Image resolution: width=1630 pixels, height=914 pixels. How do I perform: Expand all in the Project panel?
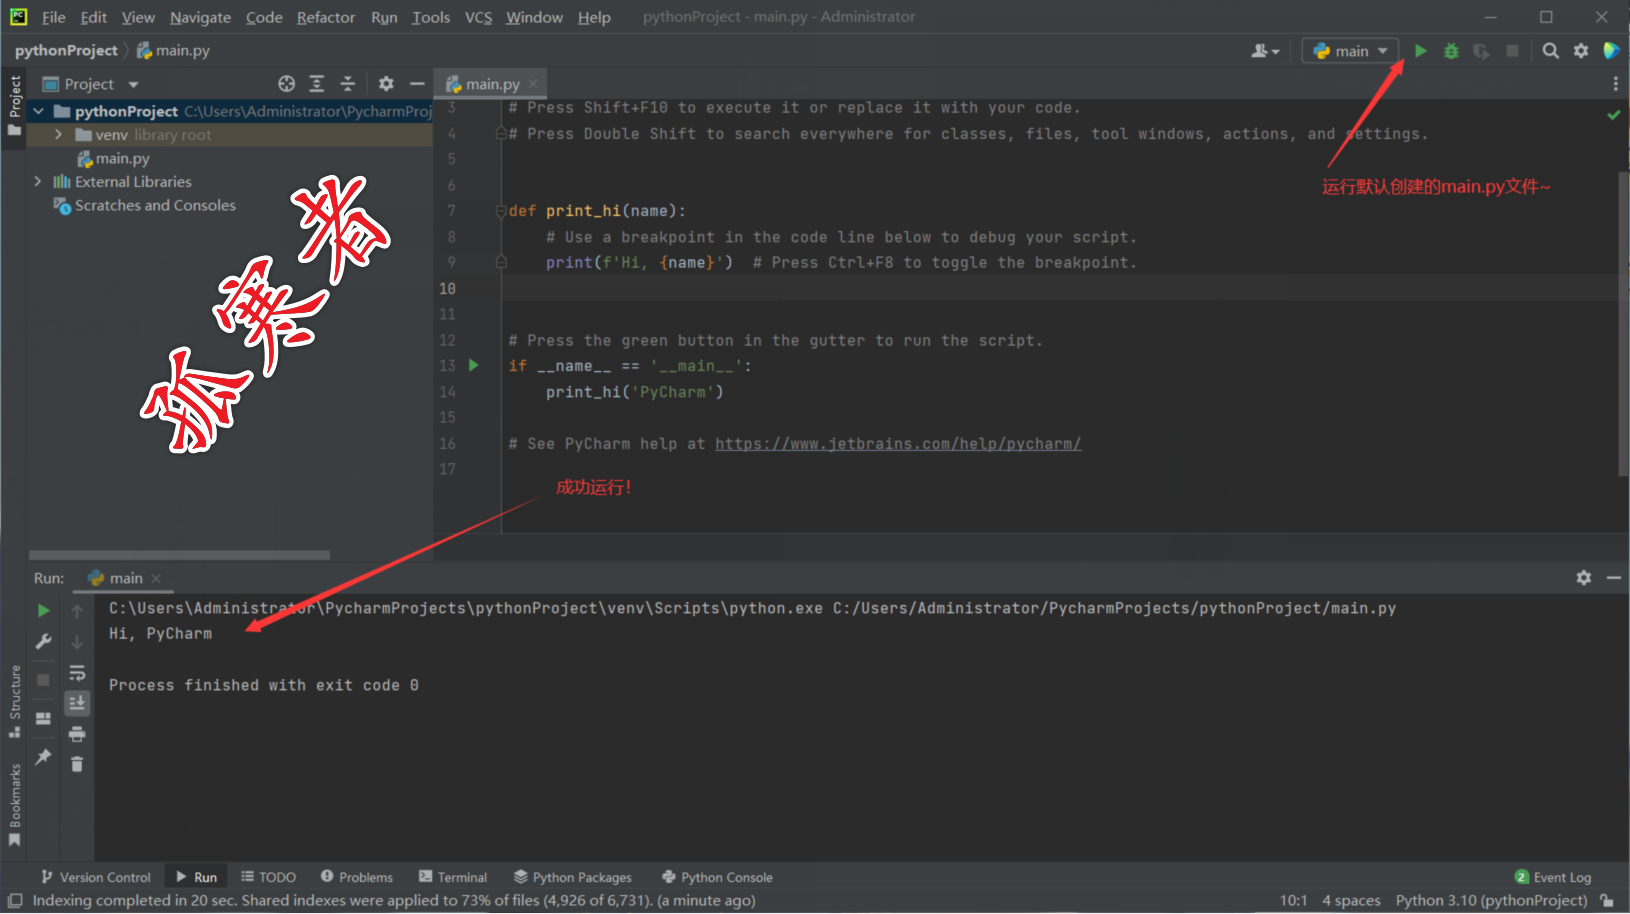click(x=317, y=84)
